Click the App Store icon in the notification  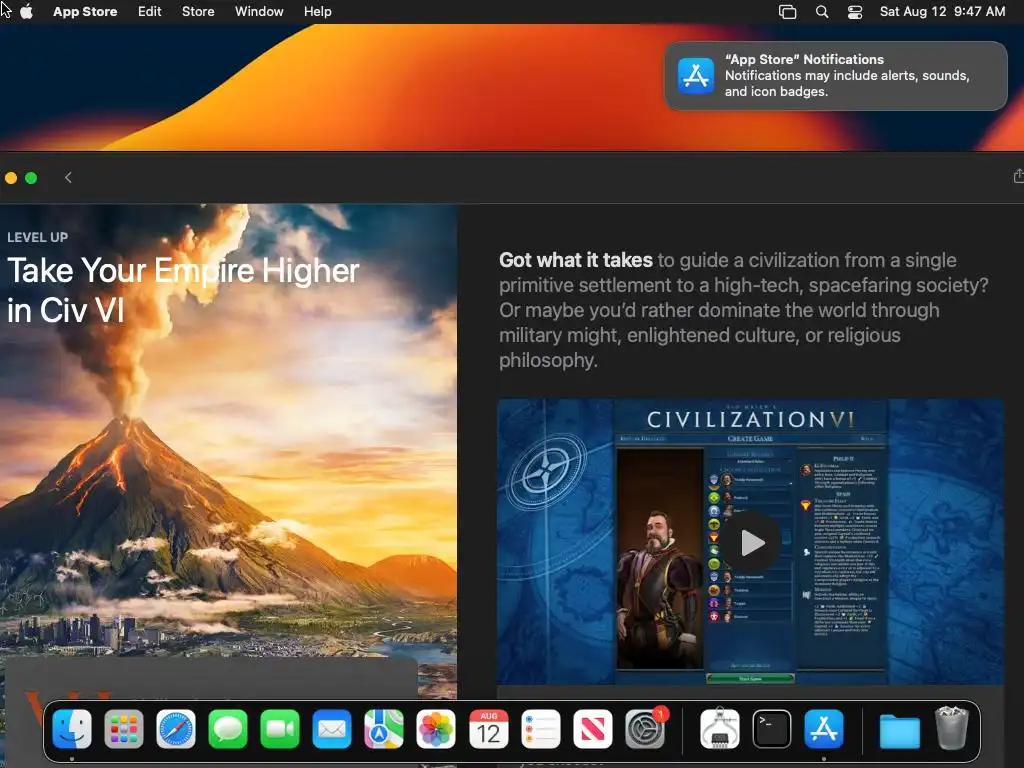[x=696, y=76]
